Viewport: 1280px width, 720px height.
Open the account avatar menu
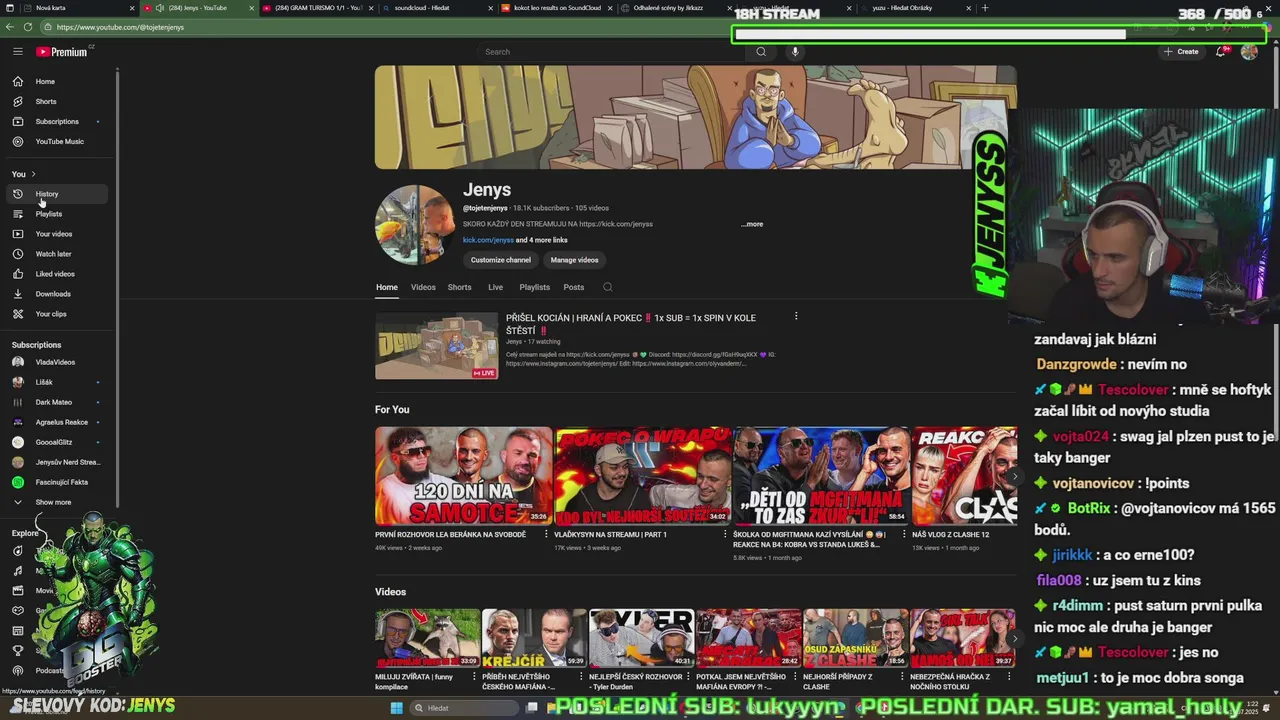[1249, 51]
